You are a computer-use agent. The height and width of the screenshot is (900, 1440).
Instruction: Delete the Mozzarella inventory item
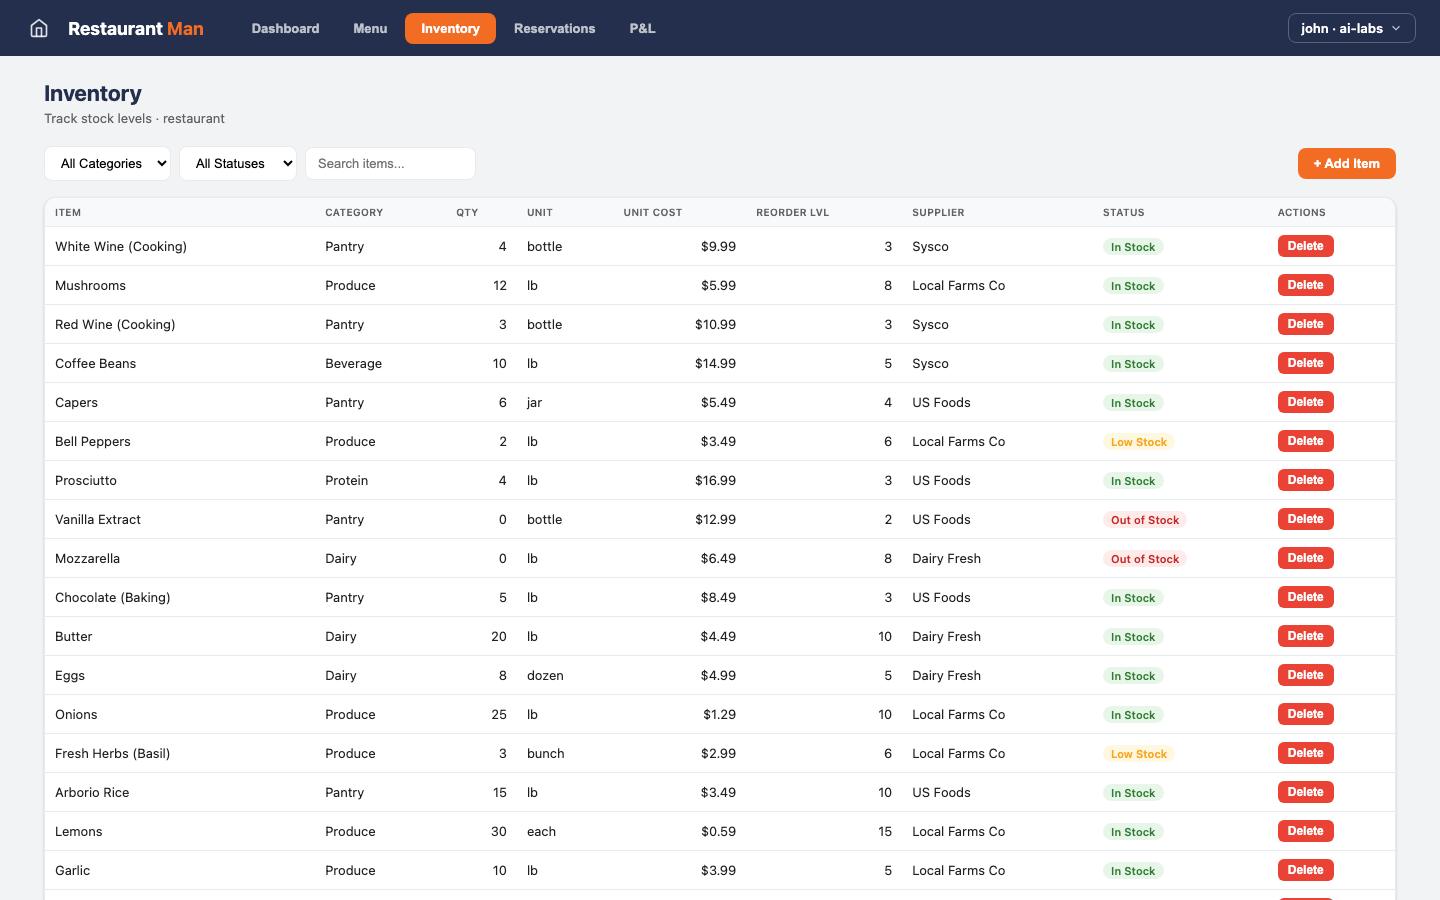click(x=1305, y=557)
